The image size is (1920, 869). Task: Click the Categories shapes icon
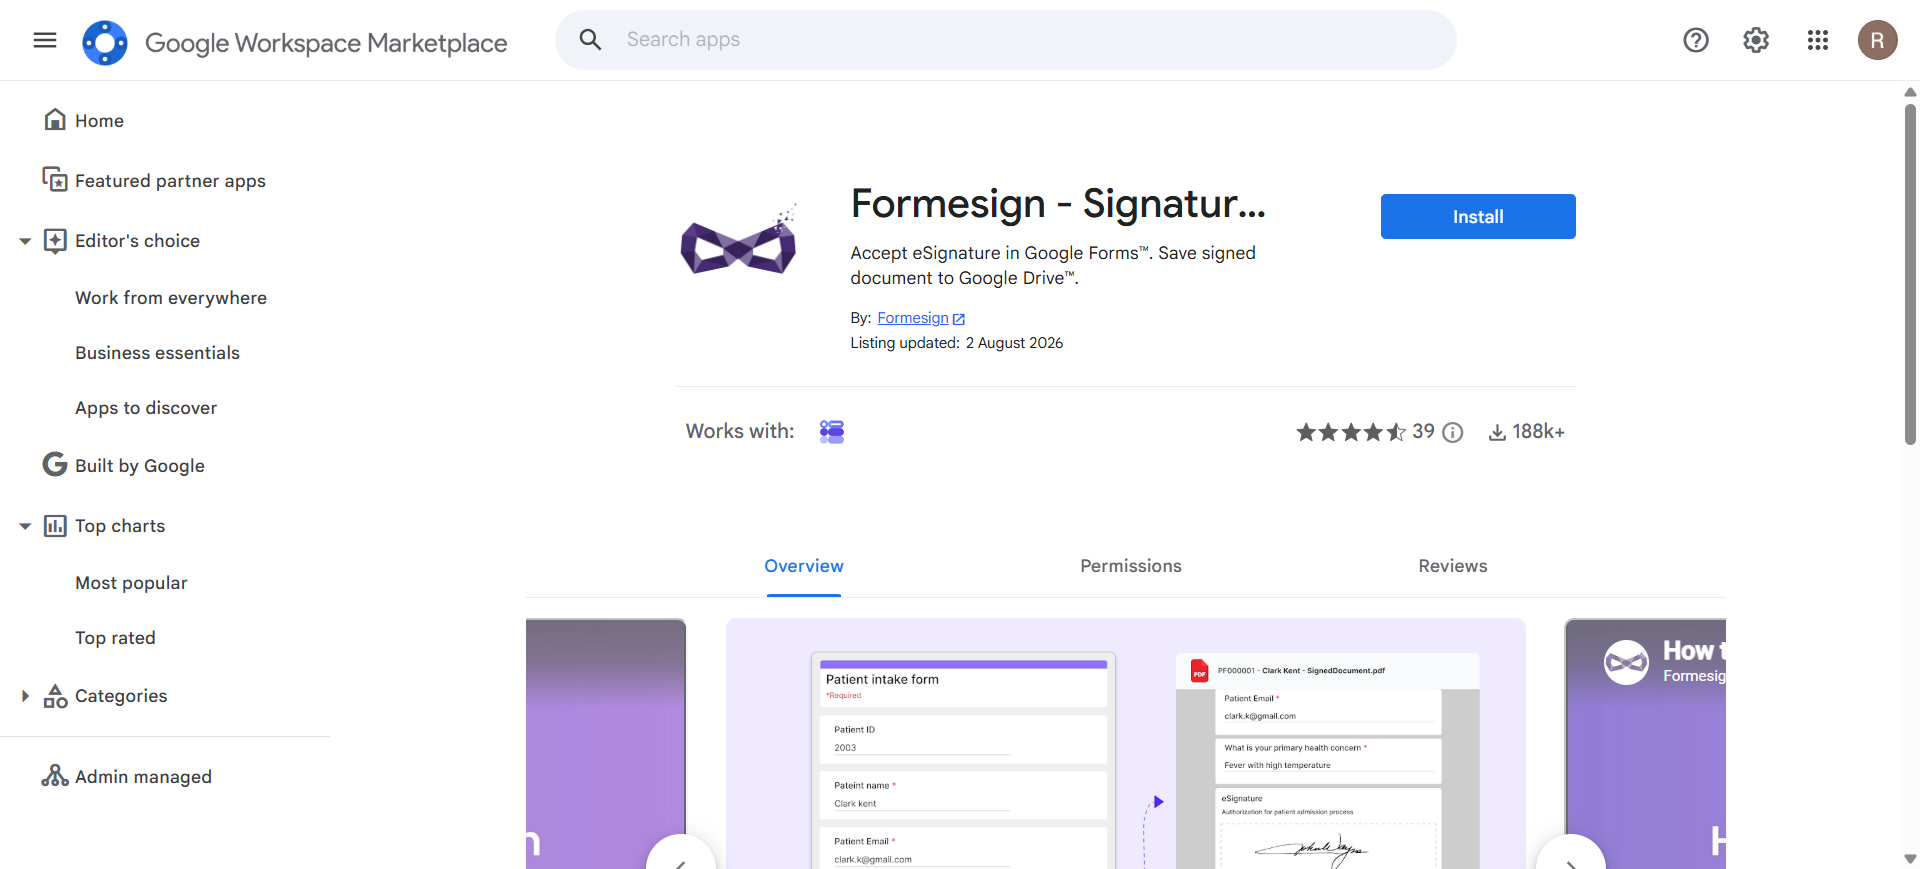[x=55, y=696]
